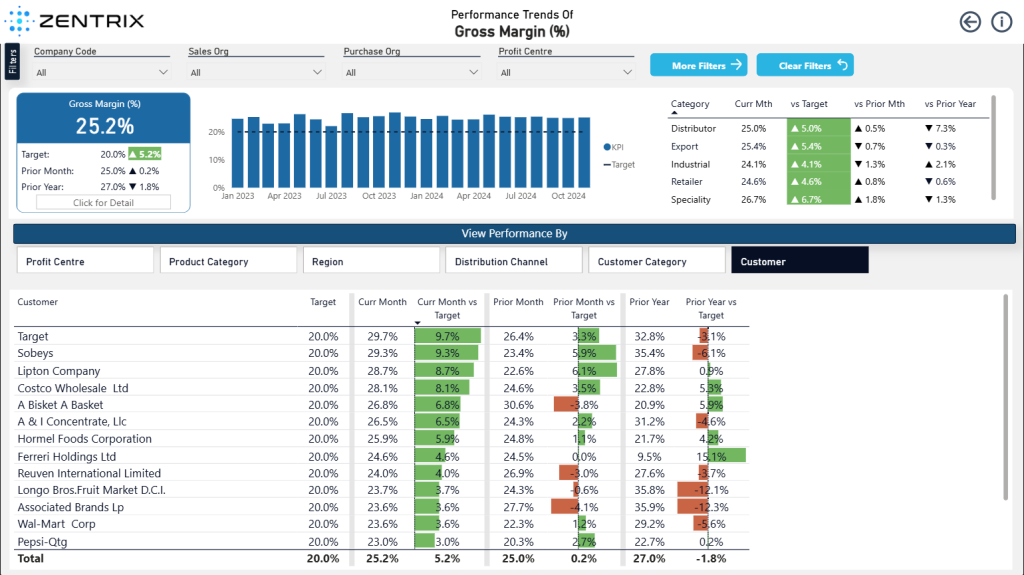Select the Profit Centre view tab
Viewport: 1024px width, 575px height.
tap(85, 261)
